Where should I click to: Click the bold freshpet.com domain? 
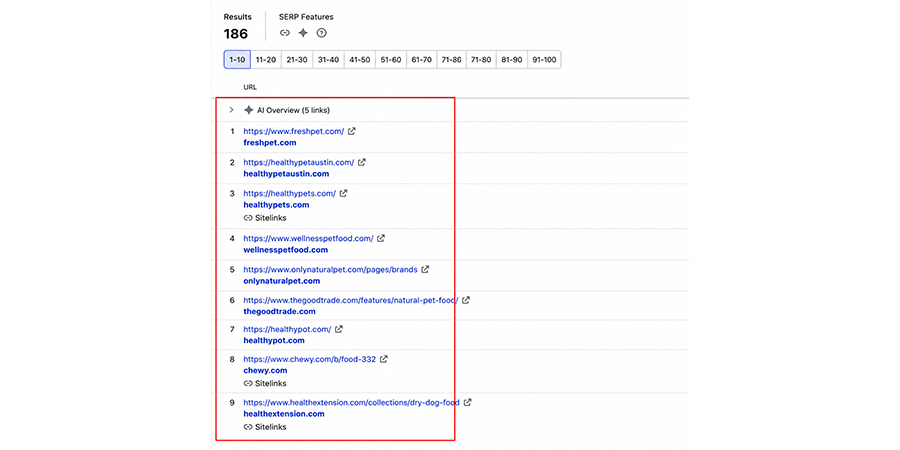270,142
